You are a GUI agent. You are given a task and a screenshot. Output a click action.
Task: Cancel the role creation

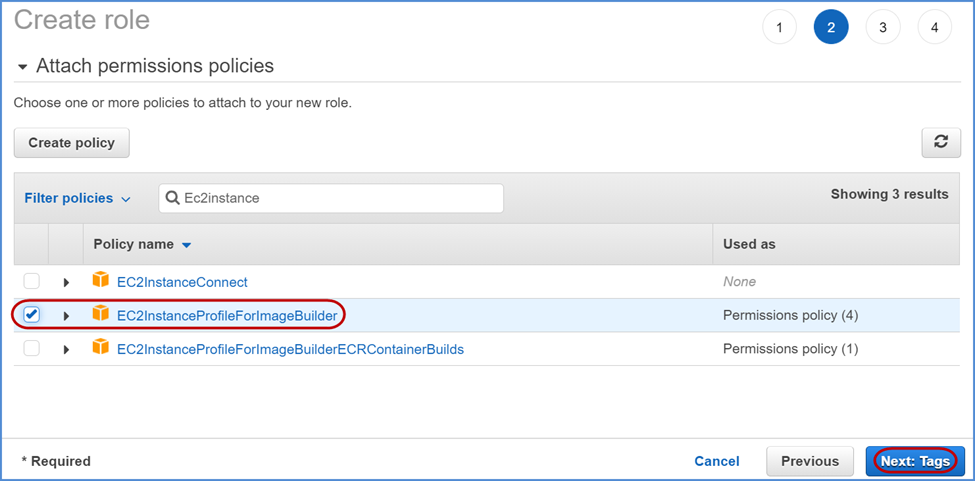click(717, 461)
